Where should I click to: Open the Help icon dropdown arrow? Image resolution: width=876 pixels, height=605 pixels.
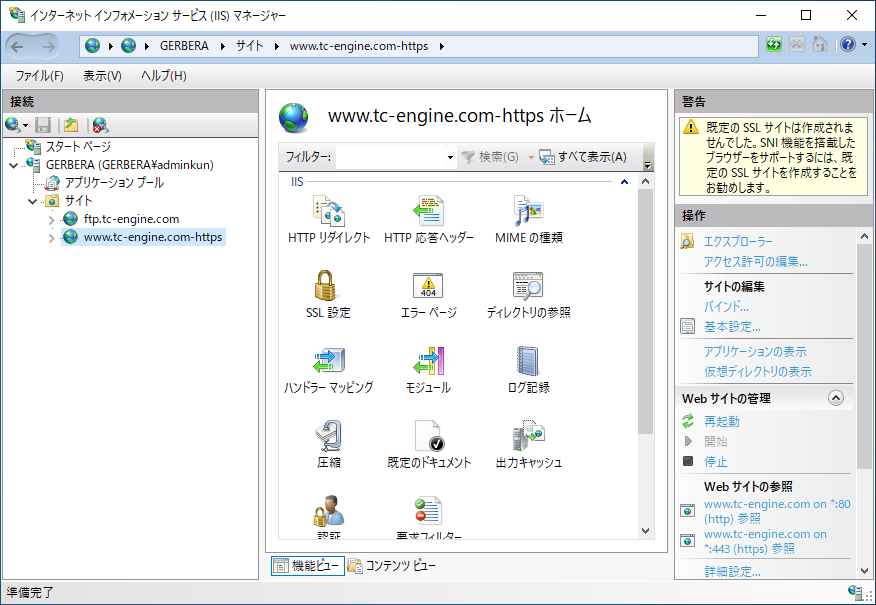click(x=864, y=45)
